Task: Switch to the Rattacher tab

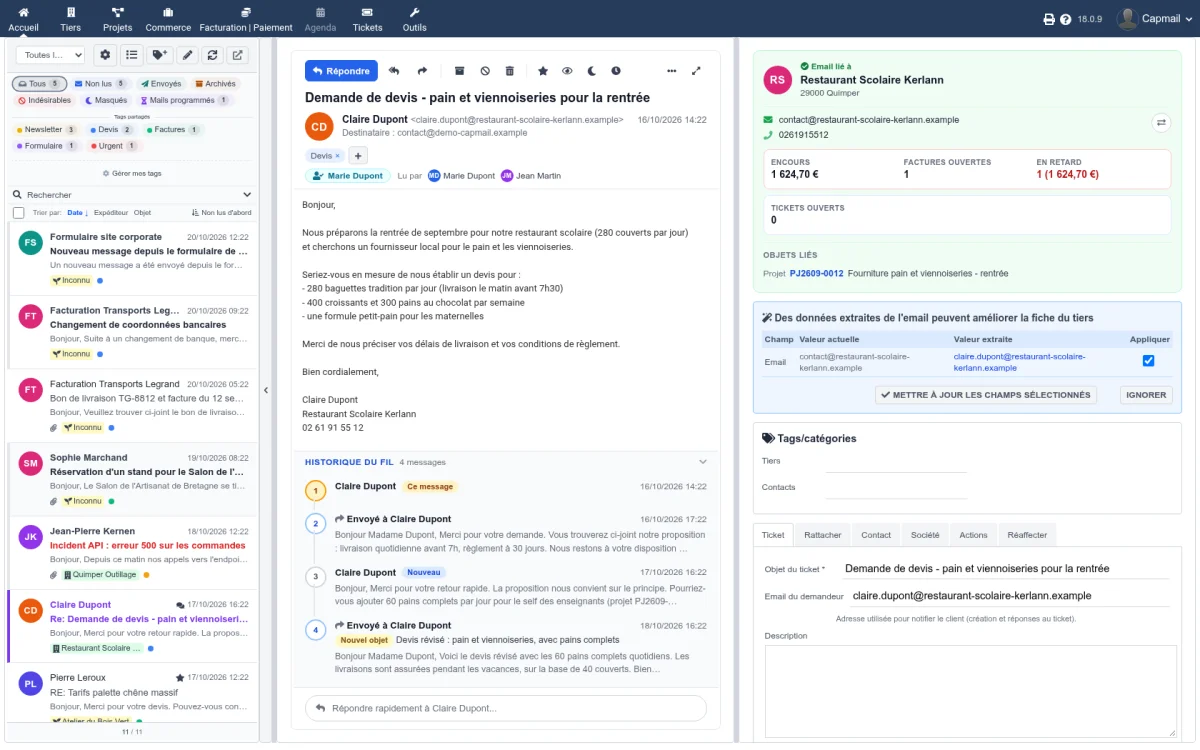Action: pos(823,535)
